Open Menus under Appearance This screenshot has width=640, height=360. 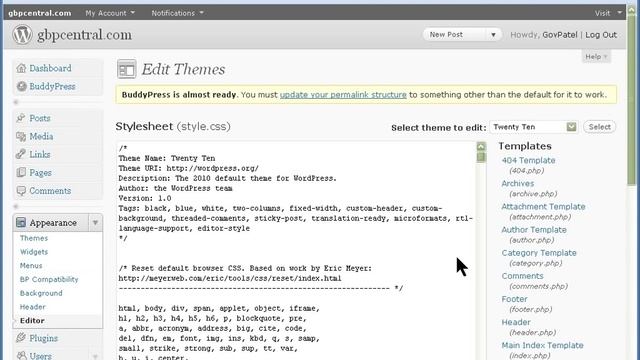(31, 266)
